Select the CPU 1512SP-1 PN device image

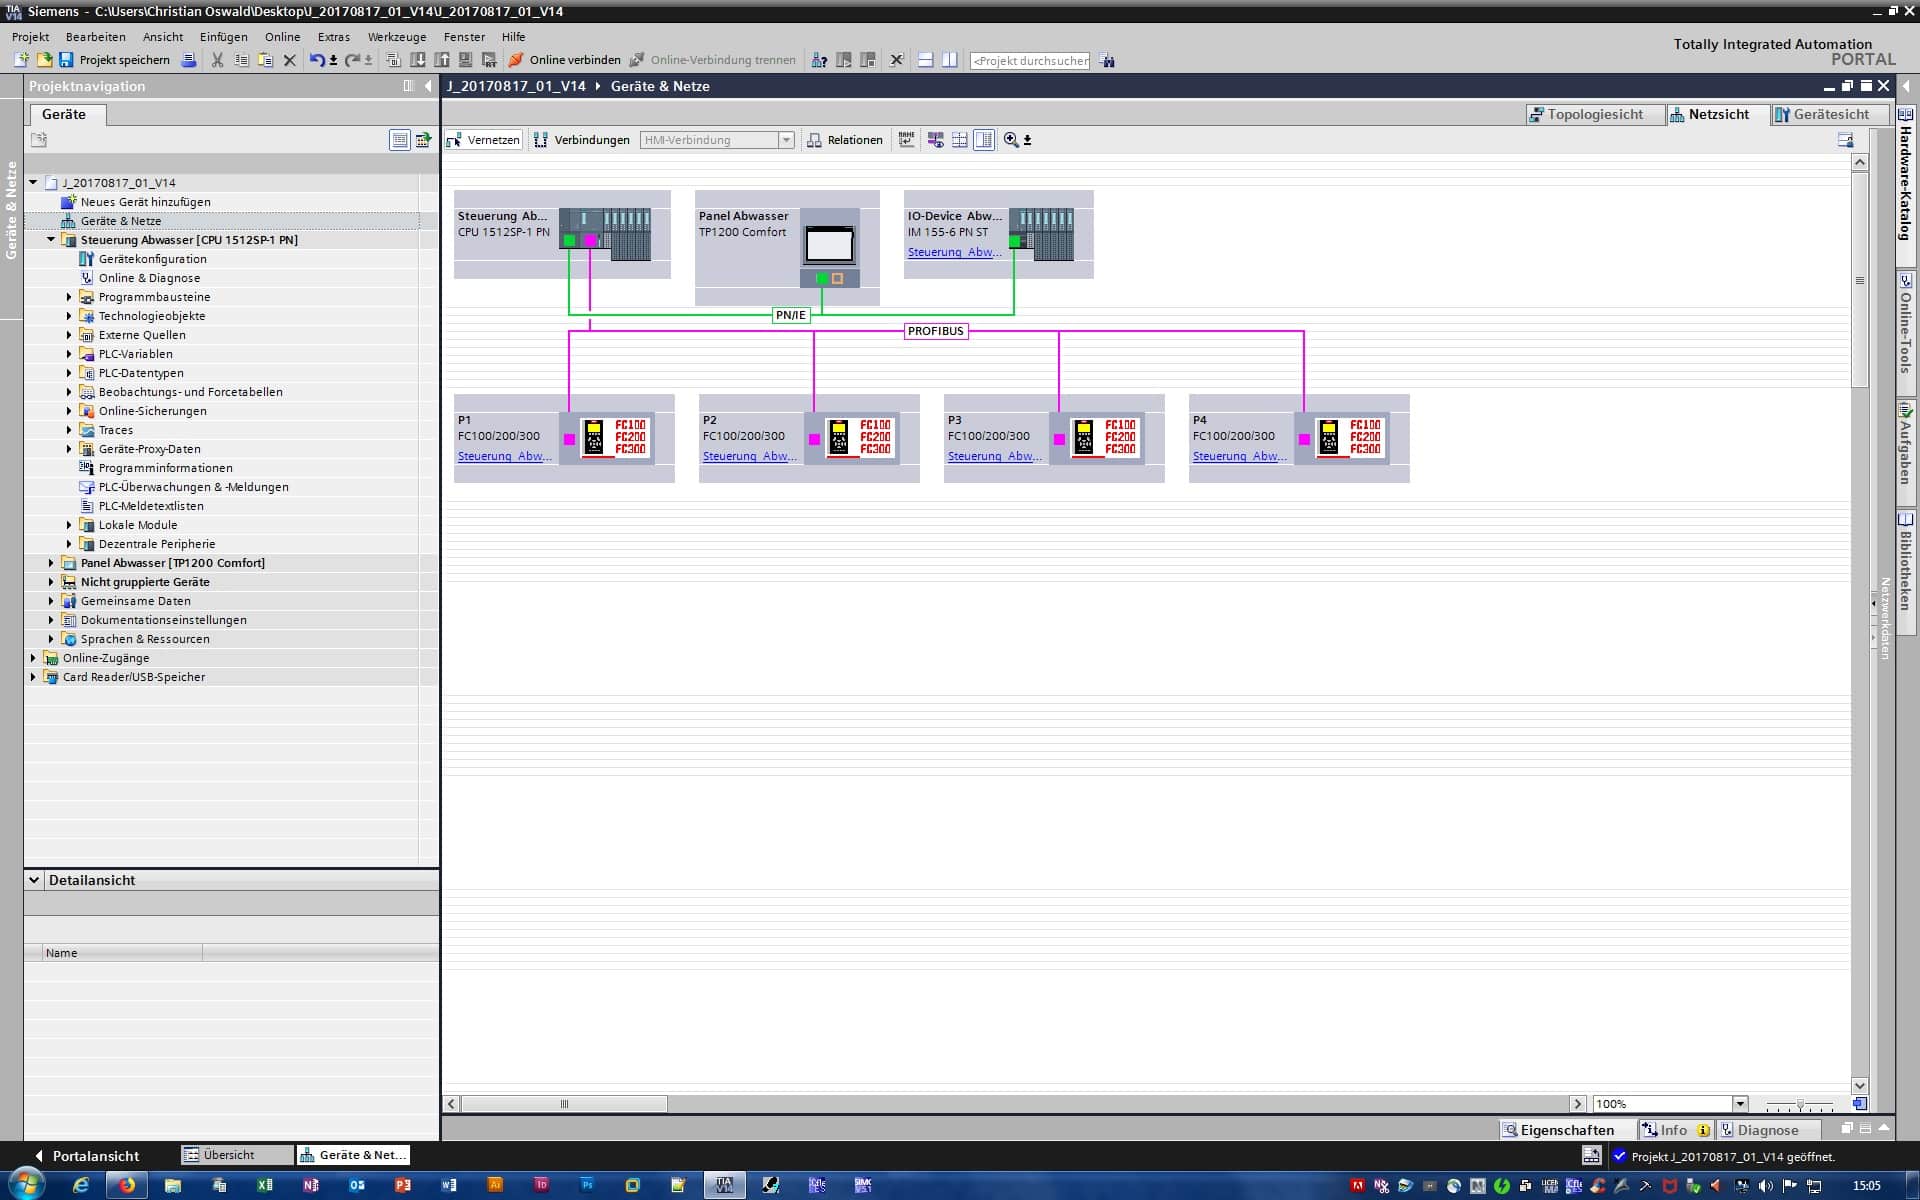[x=605, y=234]
